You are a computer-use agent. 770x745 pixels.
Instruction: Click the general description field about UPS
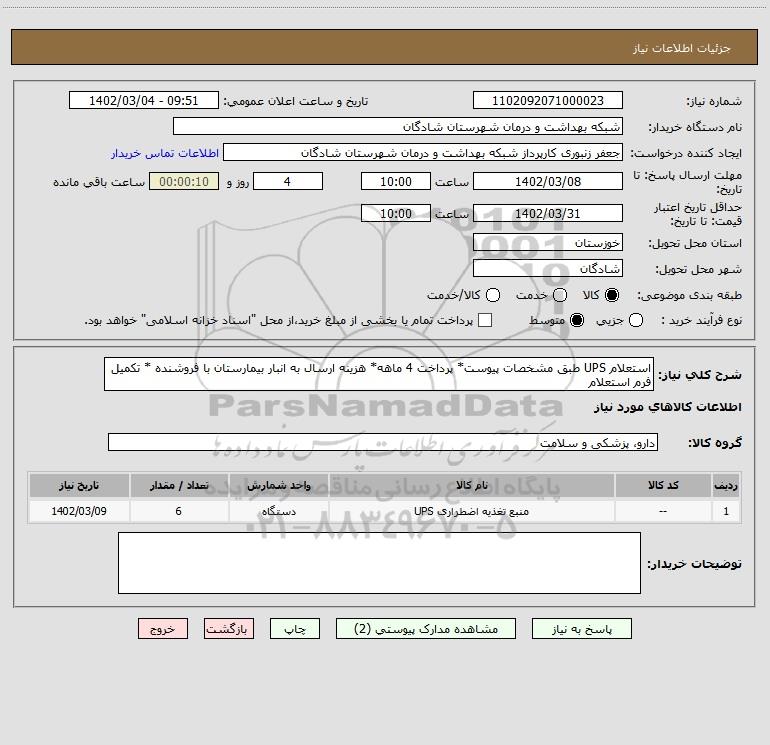pos(379,374)
